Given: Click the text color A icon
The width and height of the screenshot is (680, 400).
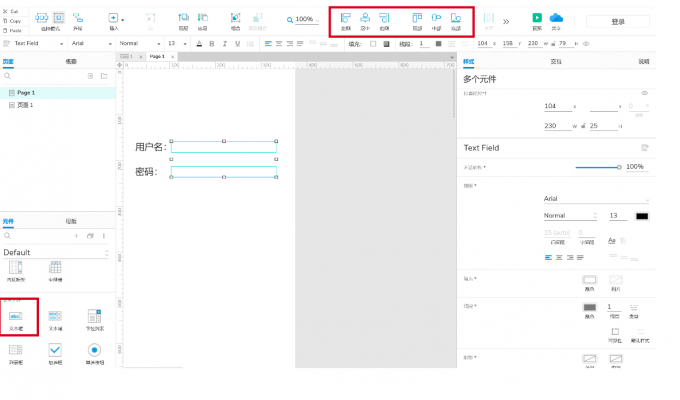Looking at the screenshot, I should click(x=199, y=43).
